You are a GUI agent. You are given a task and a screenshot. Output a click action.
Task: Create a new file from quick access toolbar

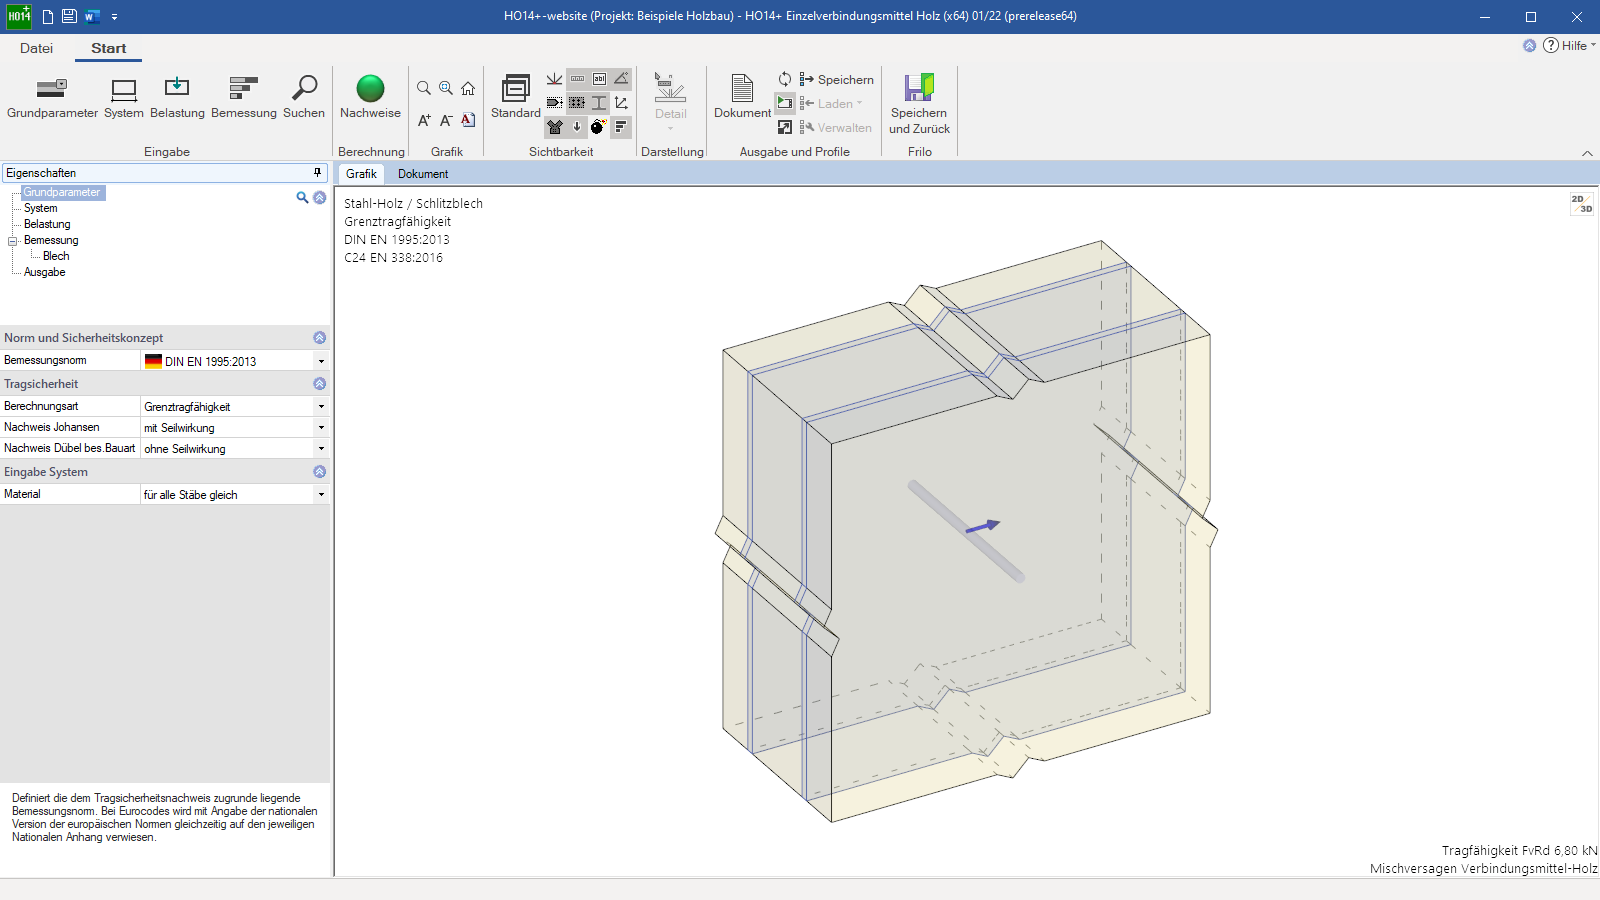47,16
